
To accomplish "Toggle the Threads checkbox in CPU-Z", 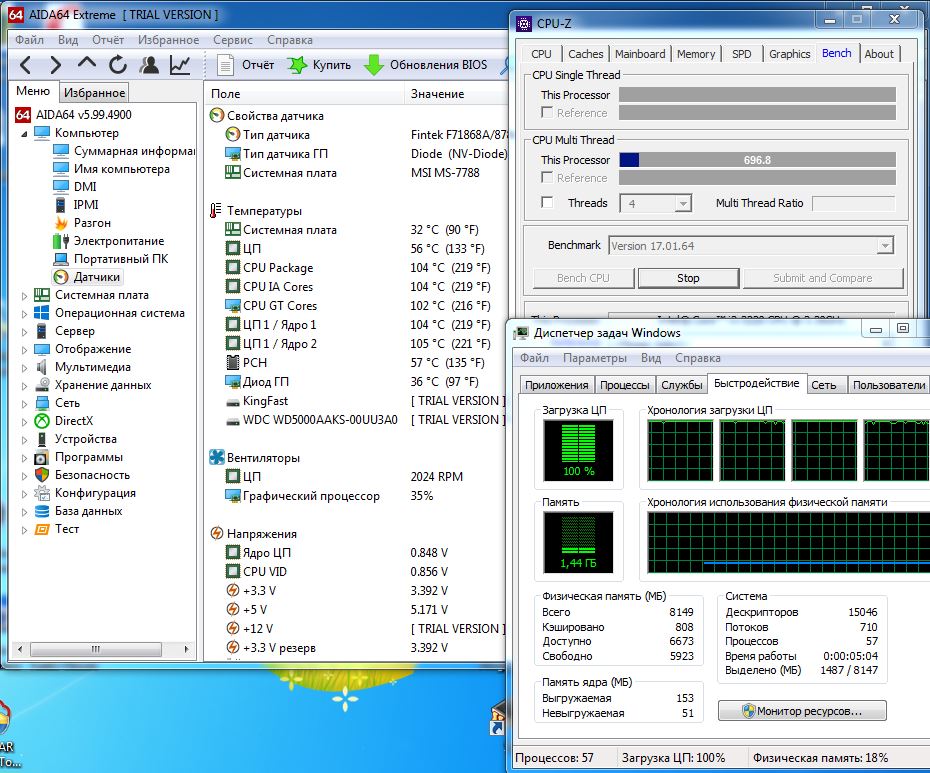I will point(547,203).
